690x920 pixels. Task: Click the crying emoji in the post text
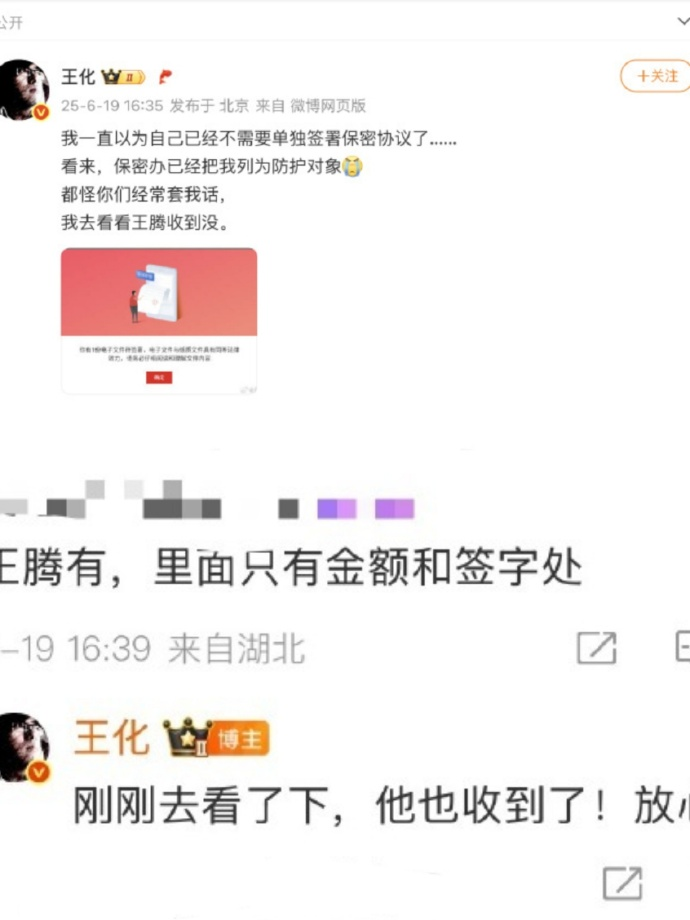coord(352,167)
